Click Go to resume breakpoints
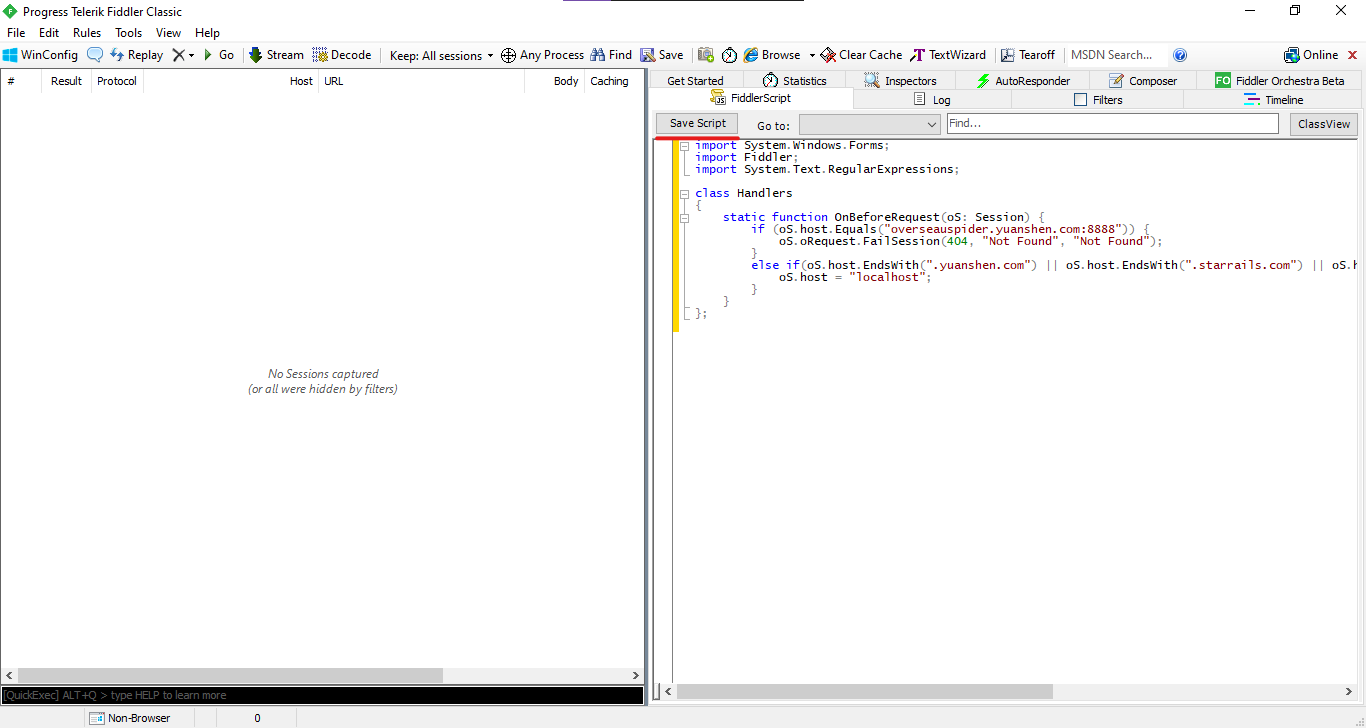The height and width of the screenshot is (728, 1366). pyautogui.click(x=218, y=55)
